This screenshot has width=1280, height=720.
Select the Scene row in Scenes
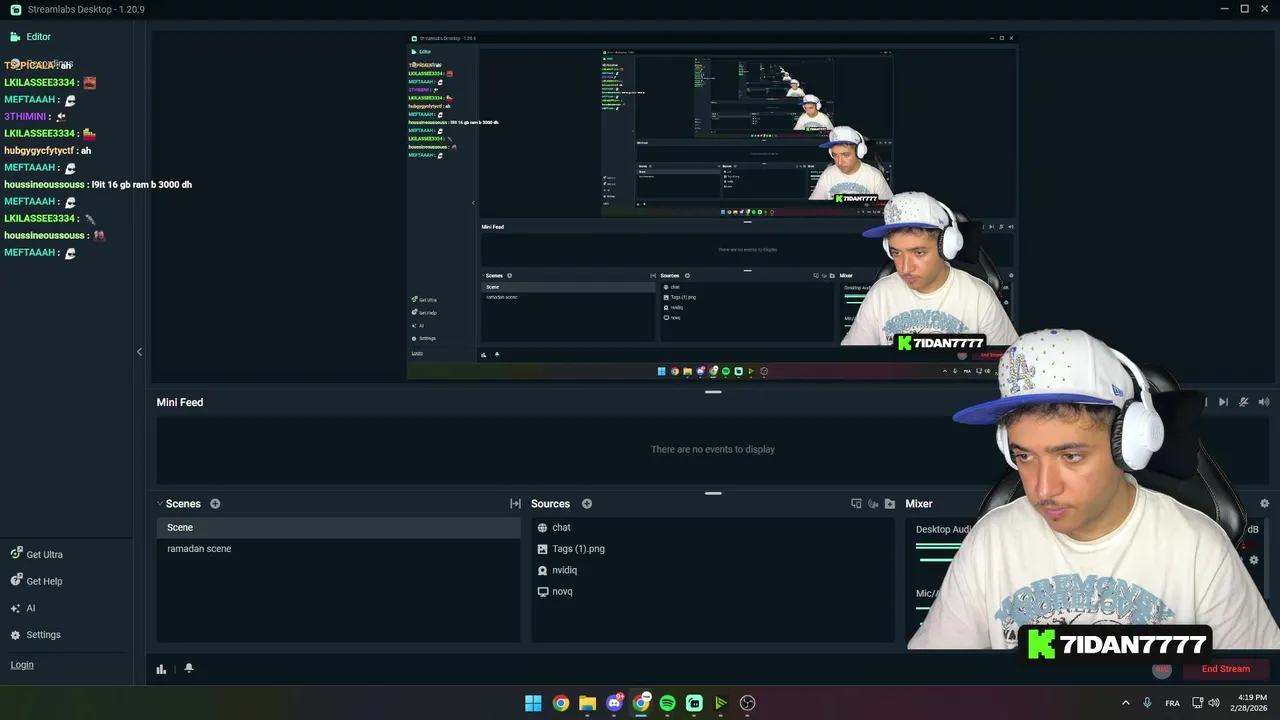tap(338, 527)
